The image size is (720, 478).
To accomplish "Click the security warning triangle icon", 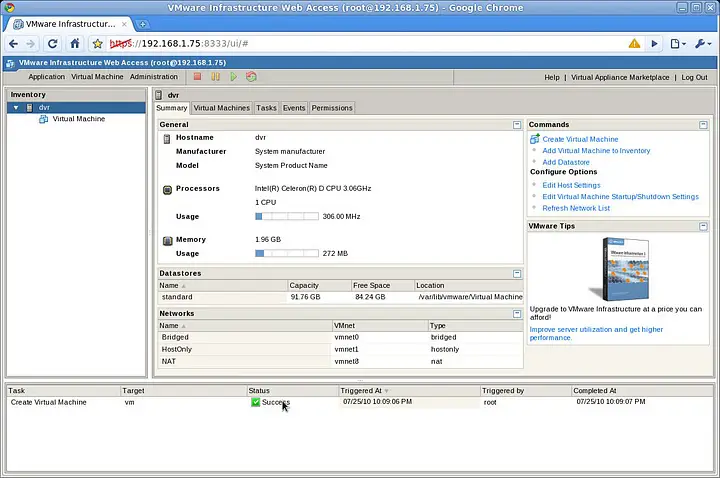I will click(634, 44).
